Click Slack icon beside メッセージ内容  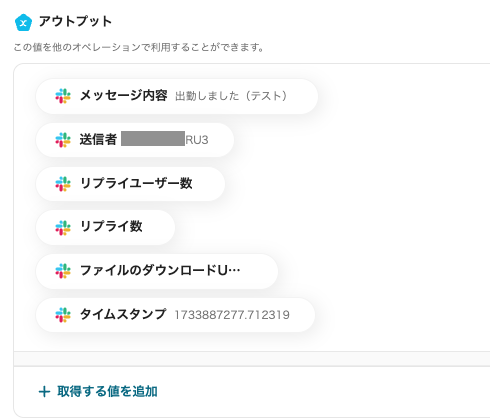coord(63,96)
